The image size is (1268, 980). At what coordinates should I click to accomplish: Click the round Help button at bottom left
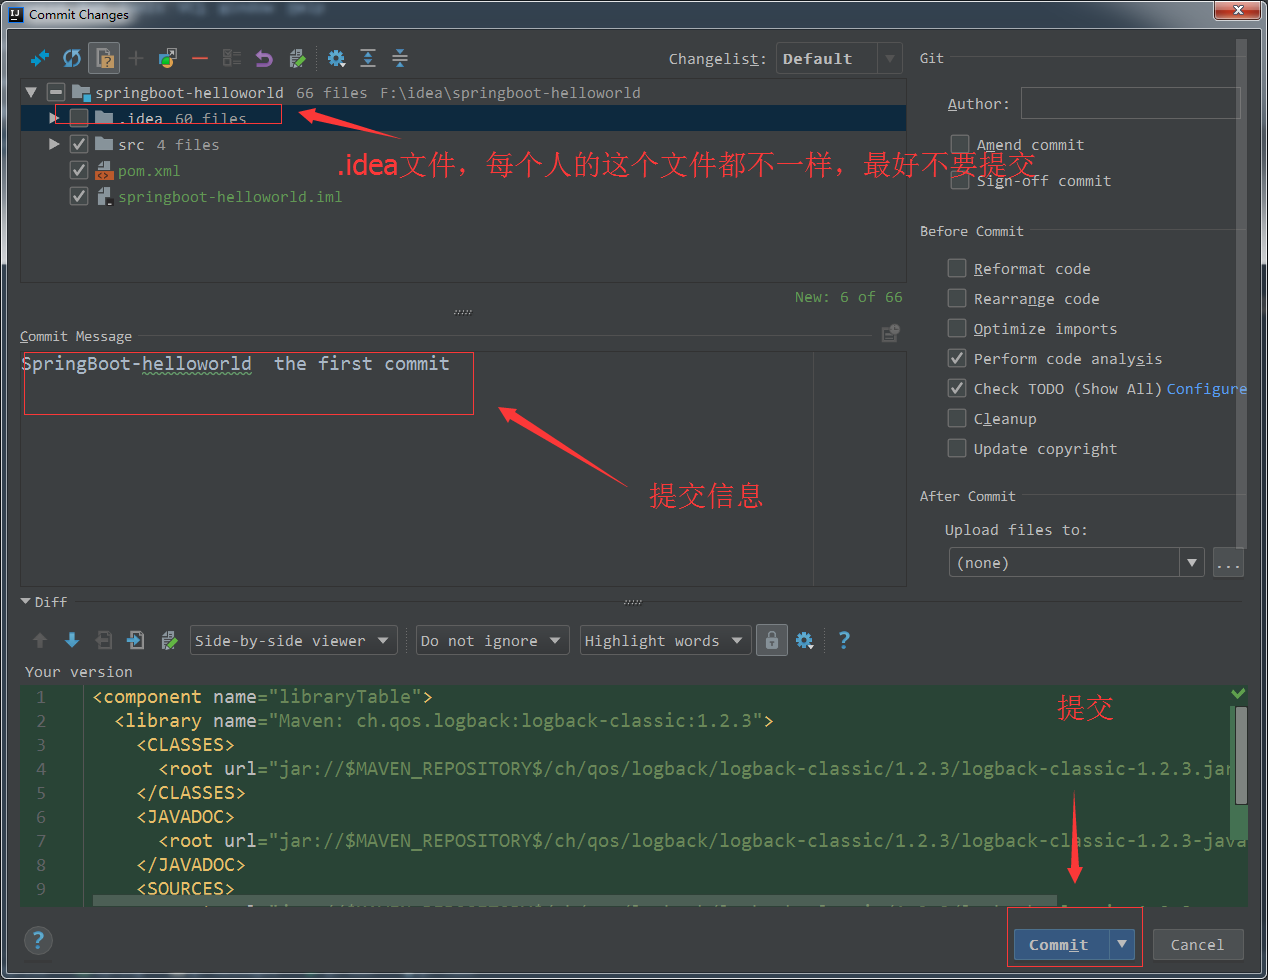pyautogui.click(x=38, y=940)
